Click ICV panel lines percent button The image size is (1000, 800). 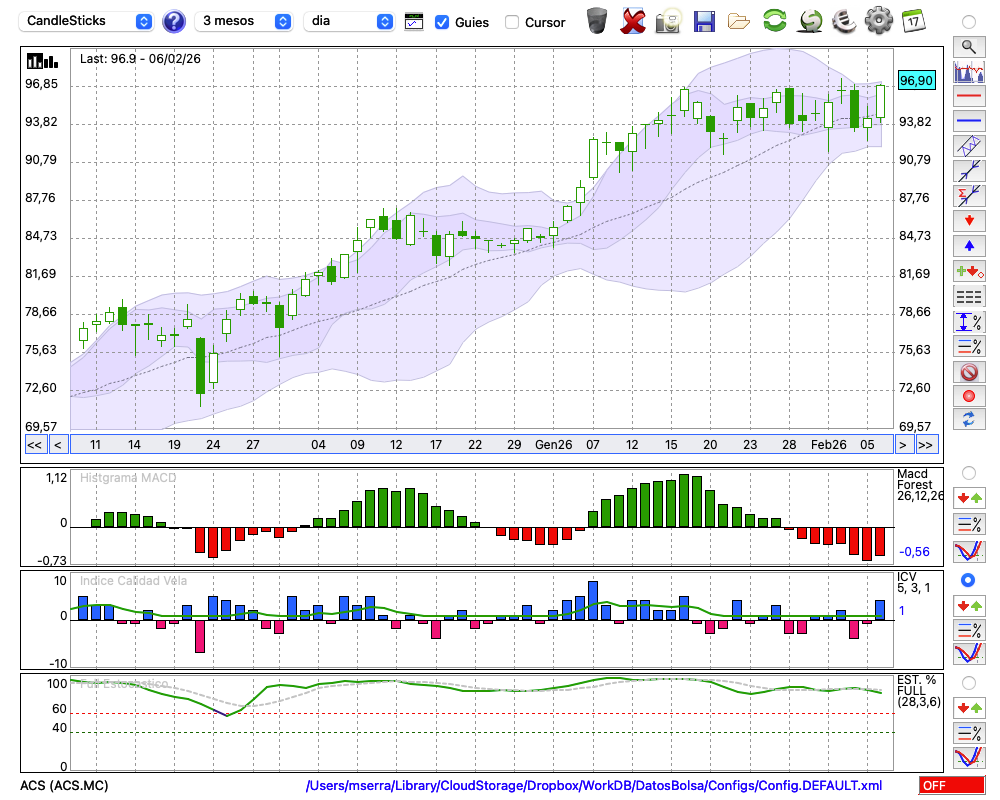click(x=969, y=630)
